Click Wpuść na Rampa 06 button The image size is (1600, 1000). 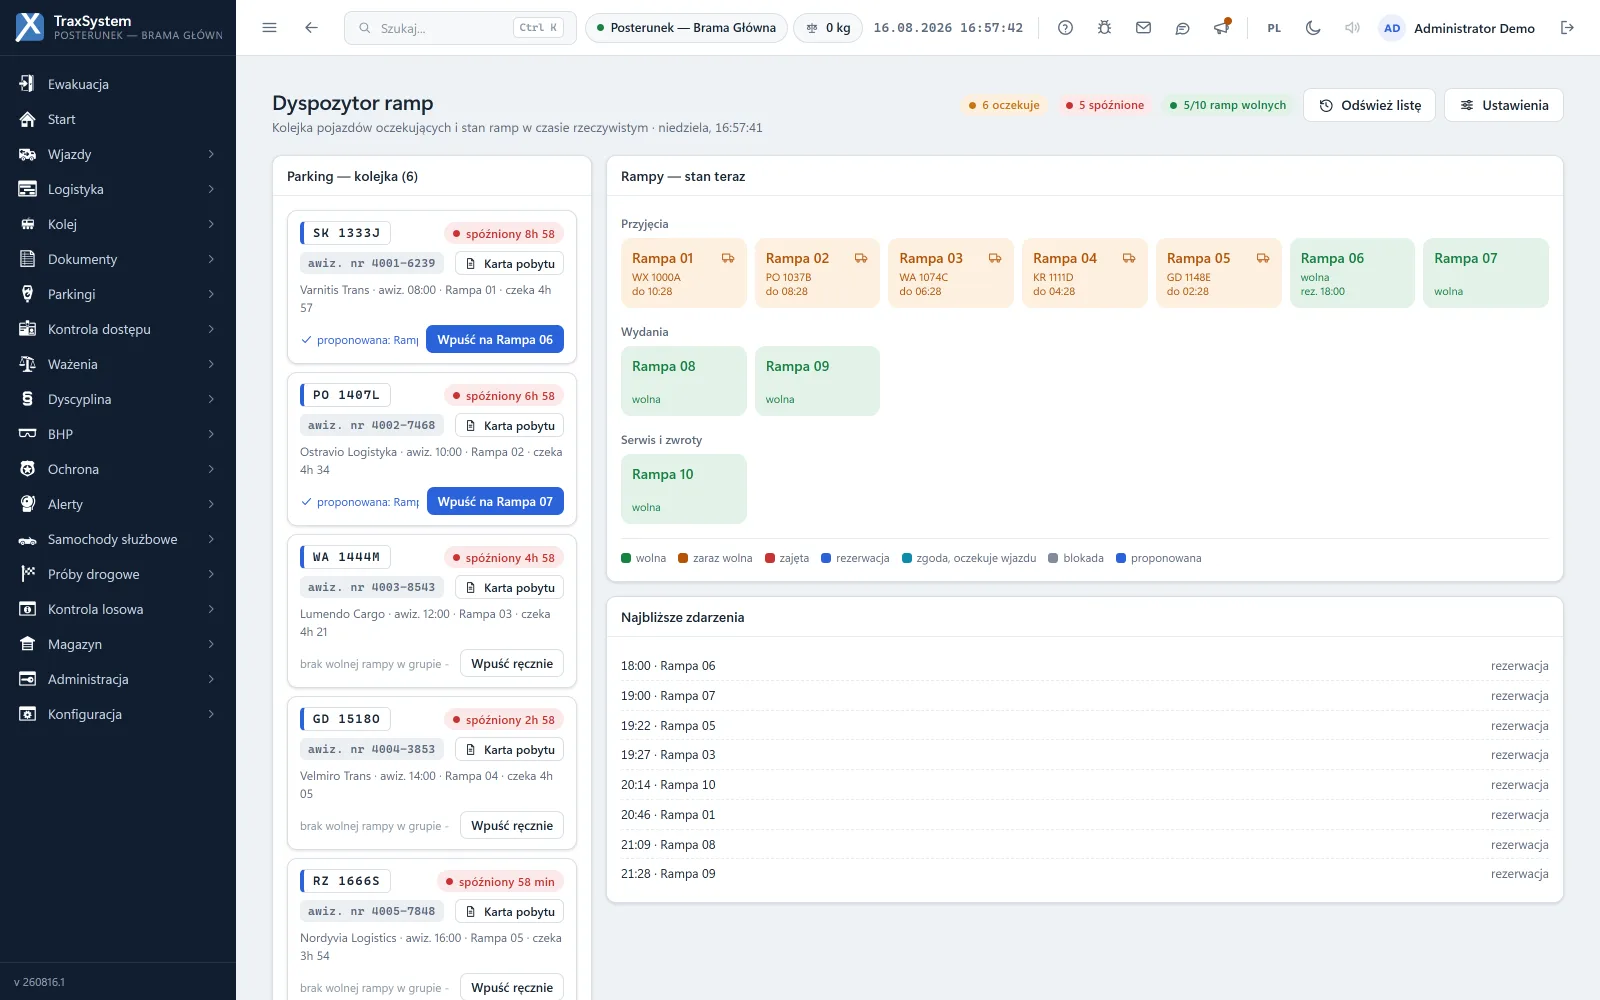coord(495,339)
